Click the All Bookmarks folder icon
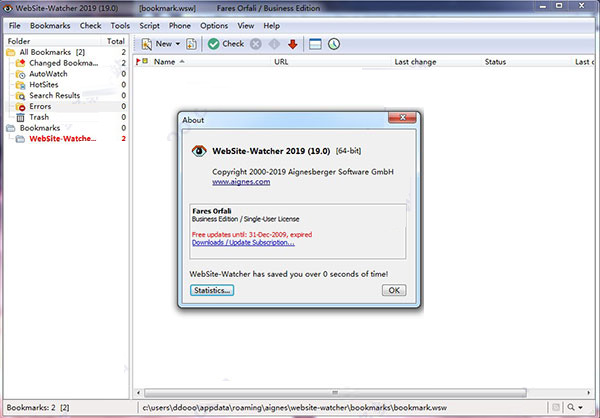The height and width of the screenshot is (418, 600). tap(11, 52)
